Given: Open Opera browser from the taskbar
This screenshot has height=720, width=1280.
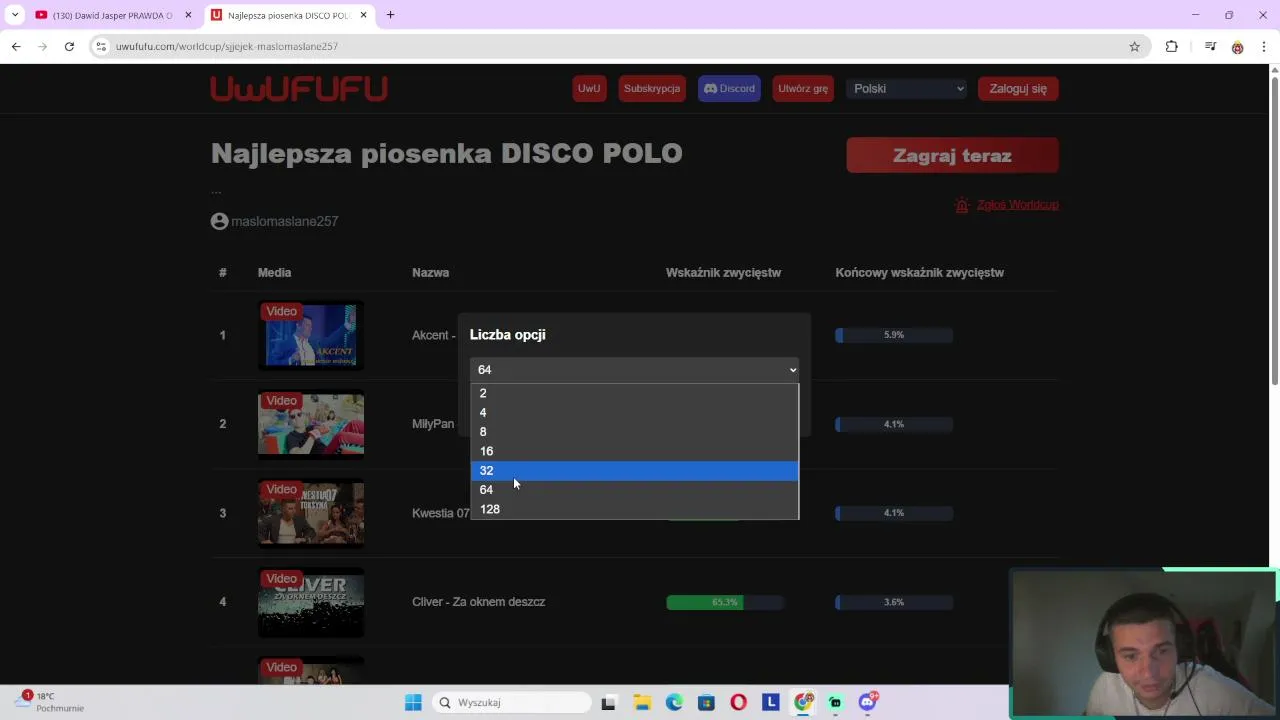Looking at the screenshot, I should (x=738, y=703).
